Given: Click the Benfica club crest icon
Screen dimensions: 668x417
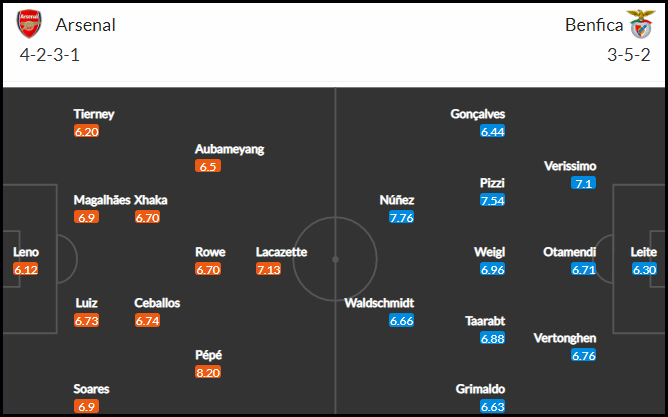Looking at the screenshot, I should [x=641, y=24].
